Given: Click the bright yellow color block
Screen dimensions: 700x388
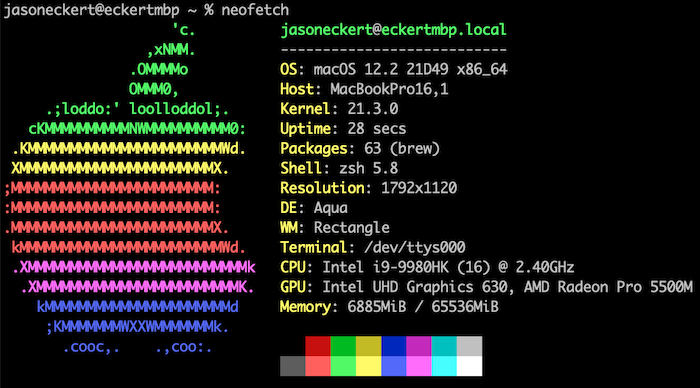Looking at the screenshot, I should pos(368,366).
